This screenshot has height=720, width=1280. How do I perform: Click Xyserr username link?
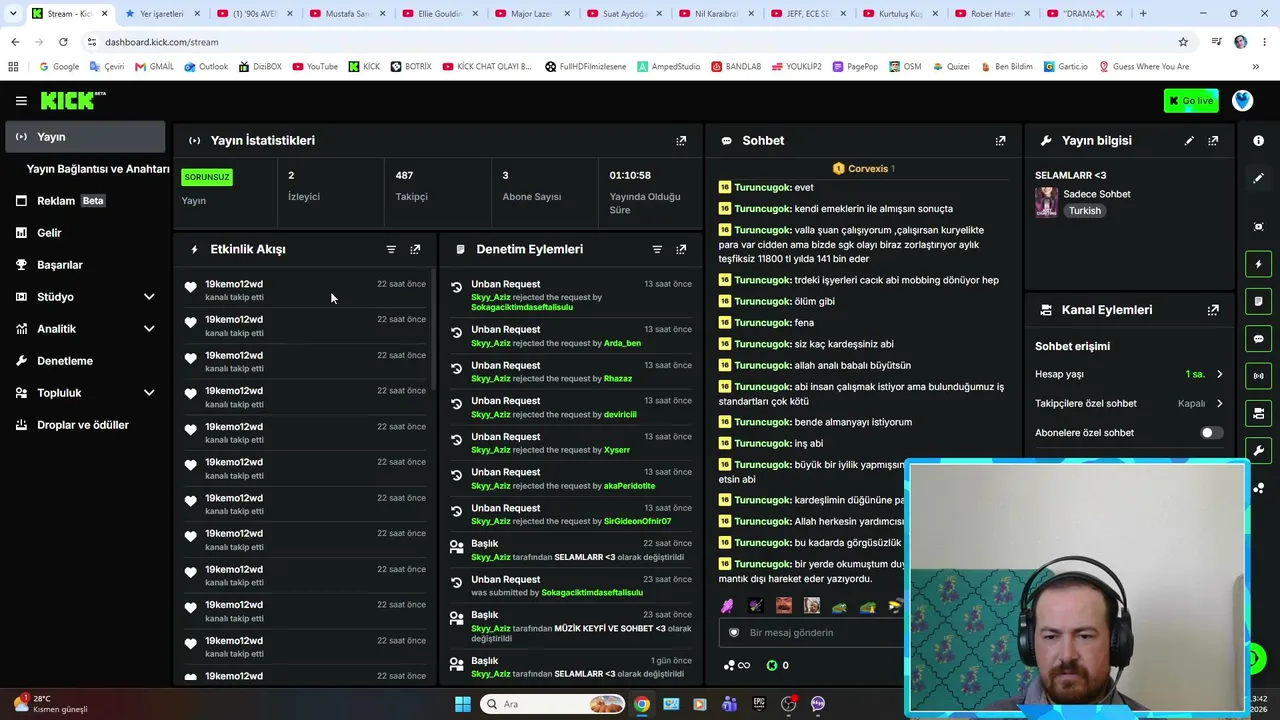coord(617,450)
